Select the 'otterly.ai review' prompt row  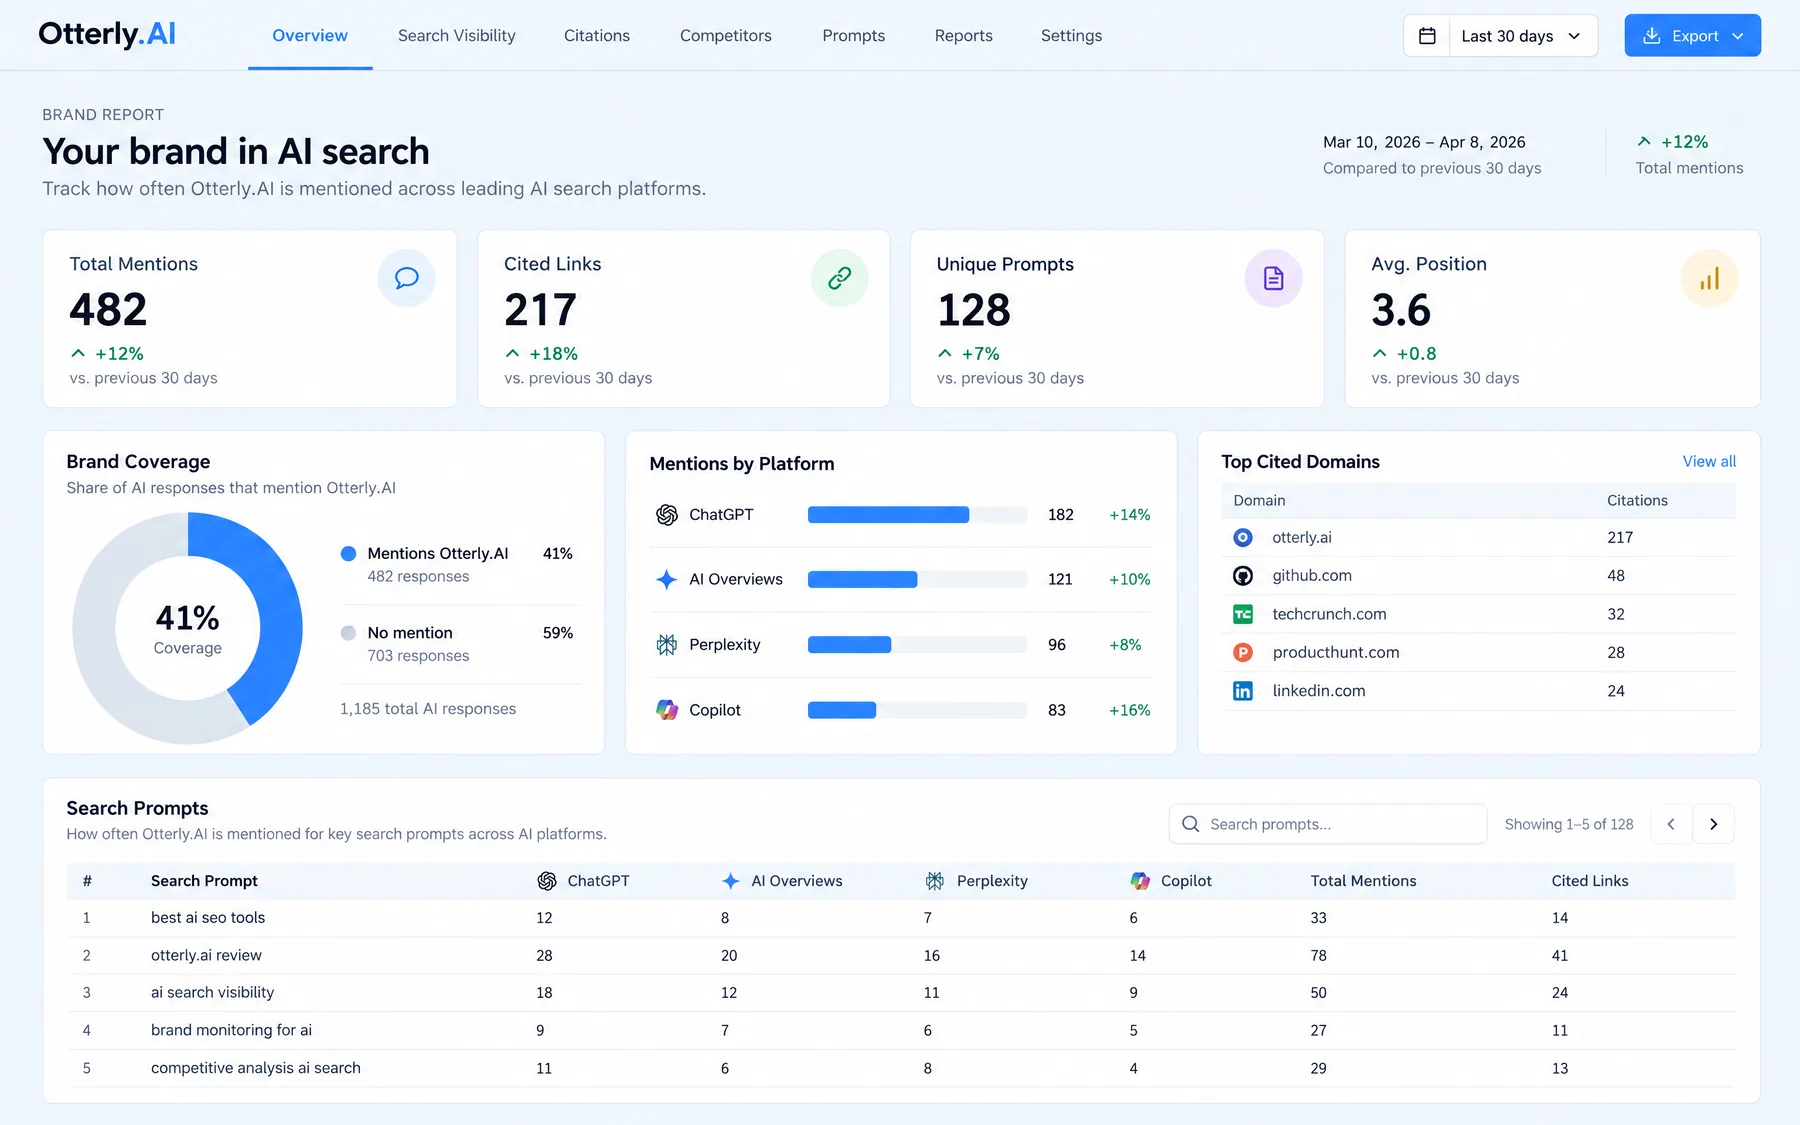(x=901, y=956)
